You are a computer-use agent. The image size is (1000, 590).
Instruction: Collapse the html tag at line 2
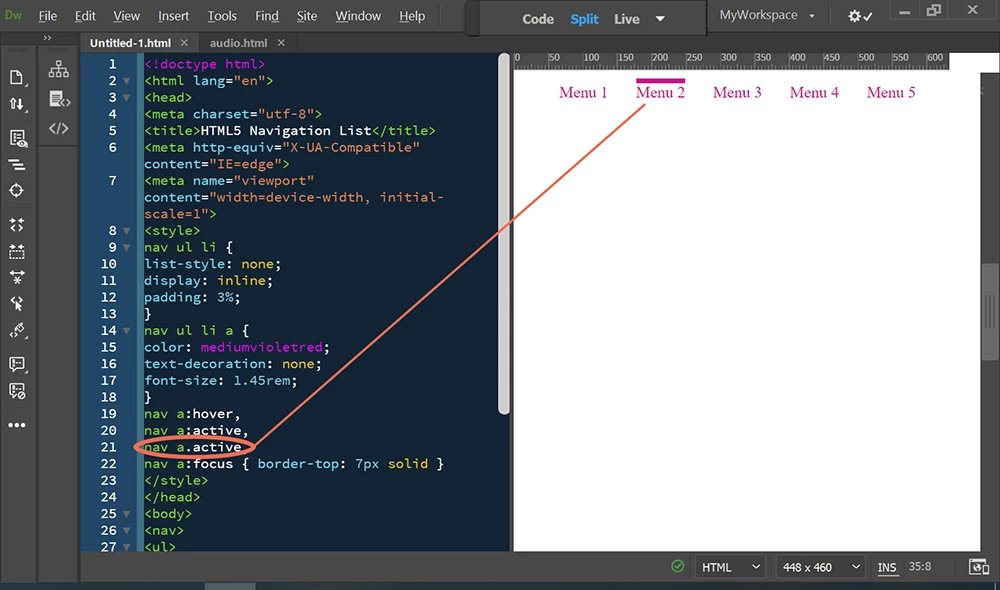point(126,81)
